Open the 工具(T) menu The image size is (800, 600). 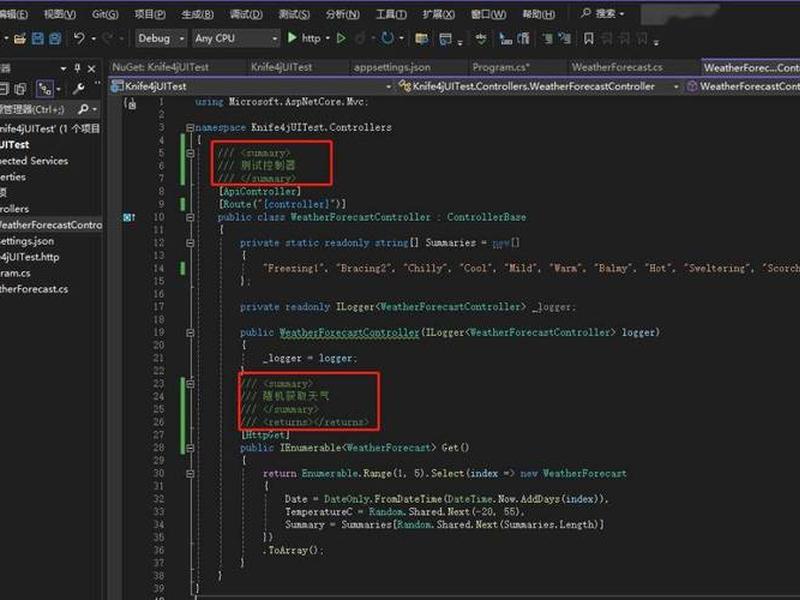391,14
